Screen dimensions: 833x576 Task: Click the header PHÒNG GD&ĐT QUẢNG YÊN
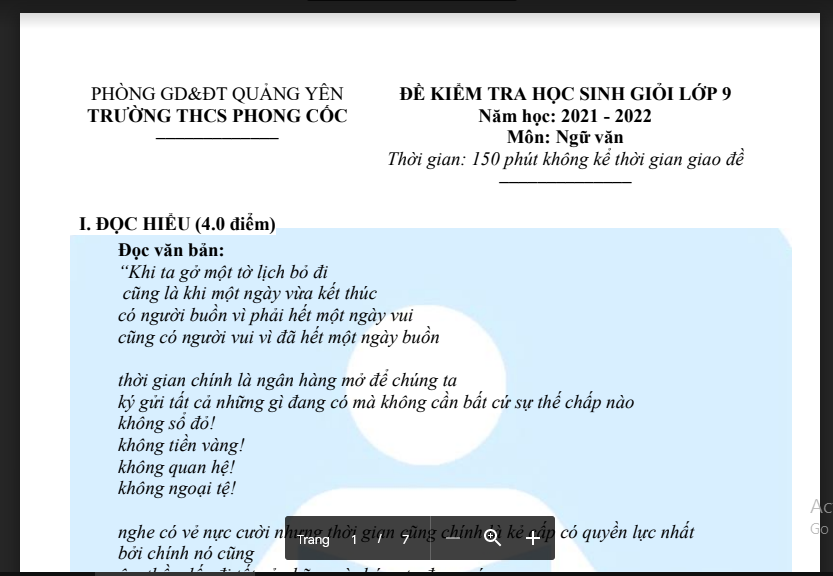point(217,93)
